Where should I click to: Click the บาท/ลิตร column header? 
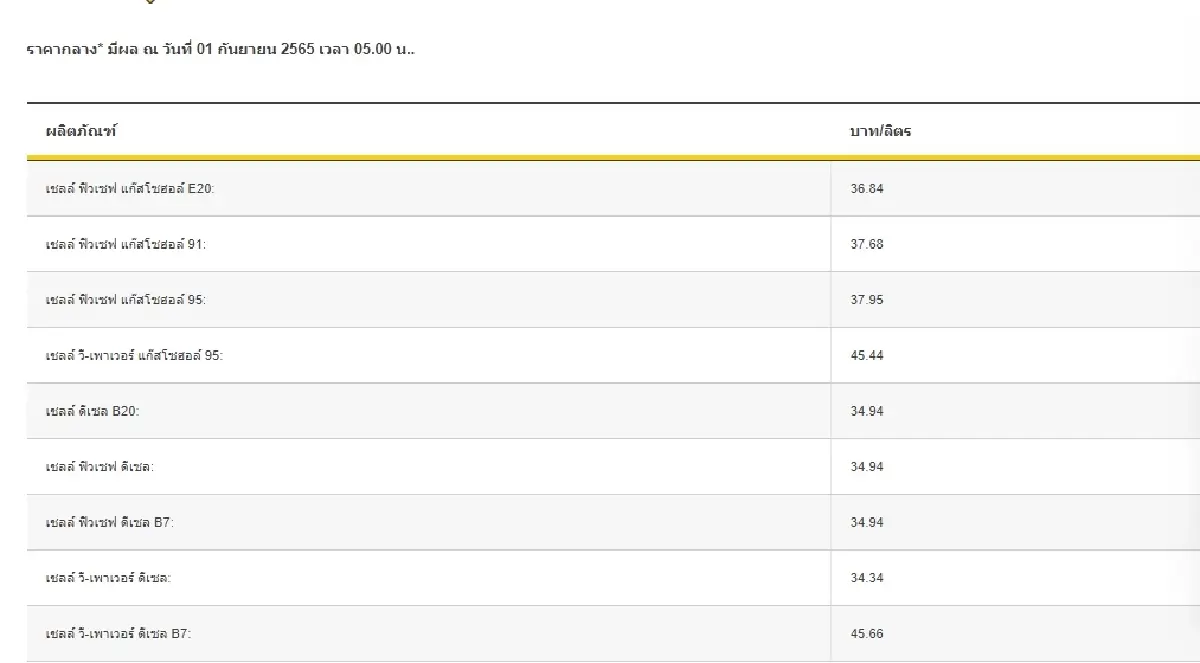[880, 131]
